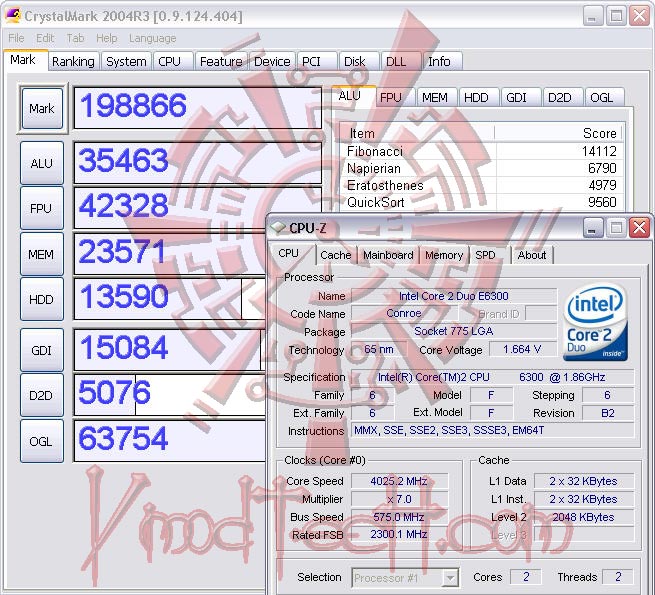This screenshot has height=595, width=655.
Task: Open the Language menu in CrystalMark
Action: [152, 38]
